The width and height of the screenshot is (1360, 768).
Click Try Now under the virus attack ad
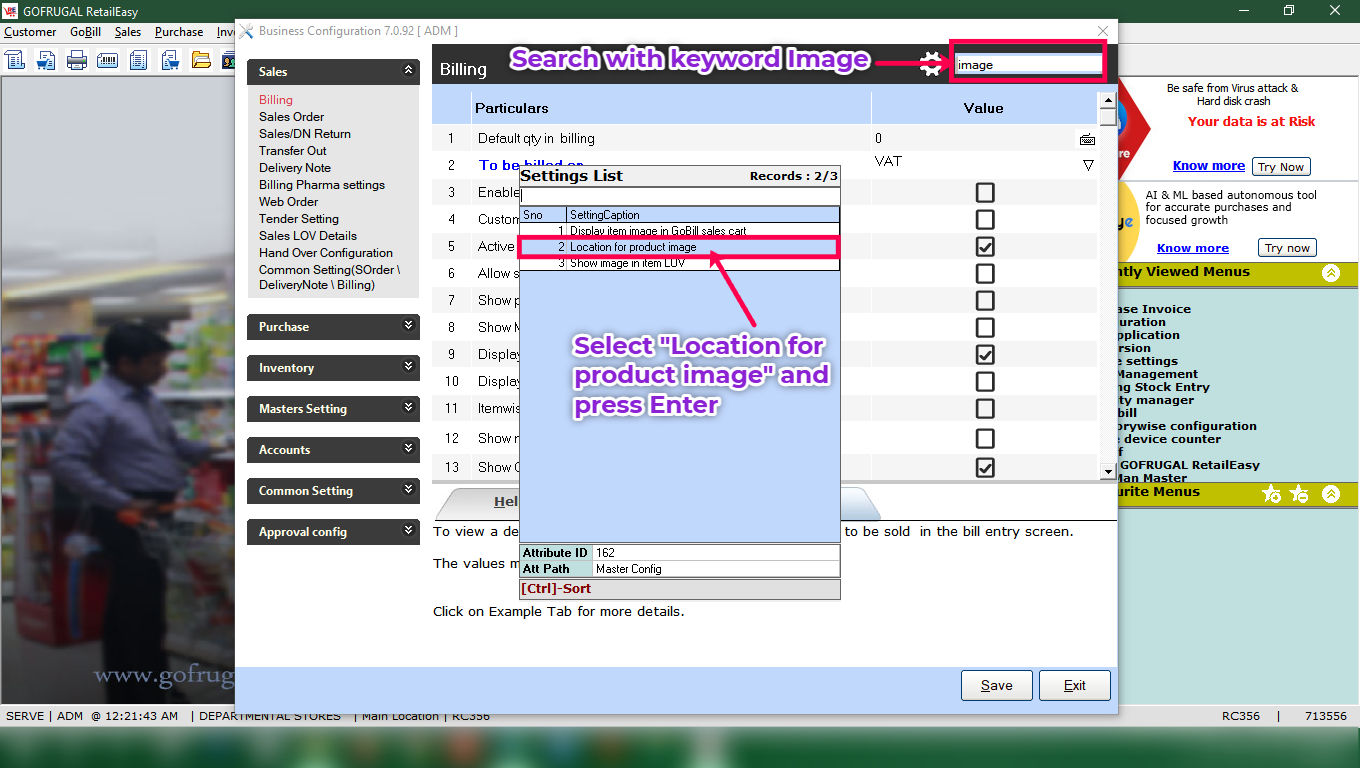tap(1281, 167)
